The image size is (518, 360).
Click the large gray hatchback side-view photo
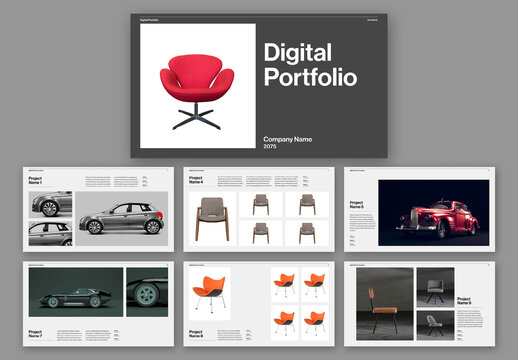tap(122, 219)
